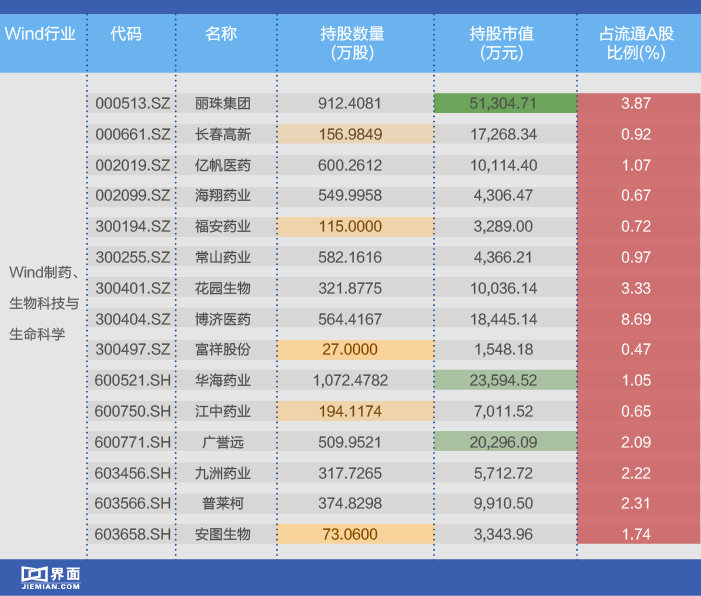
Task: Click the 代码 column header
Action: coord(126,34)
